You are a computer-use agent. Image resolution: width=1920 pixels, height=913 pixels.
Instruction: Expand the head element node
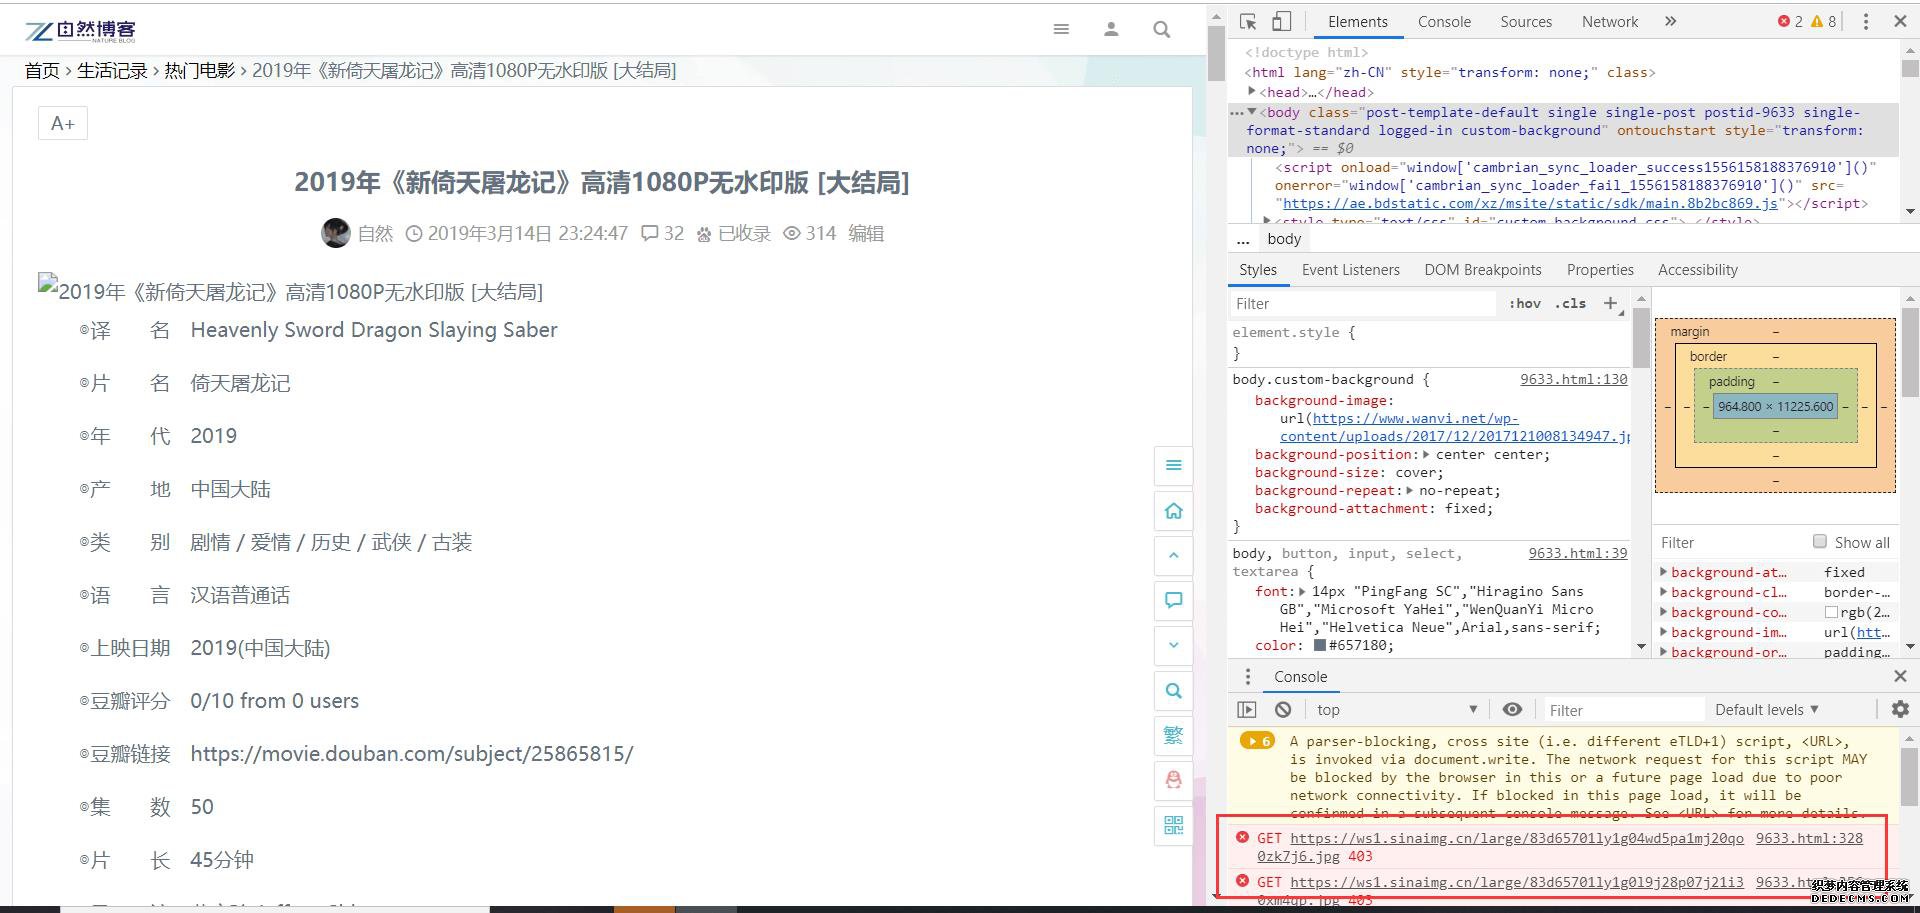tap(1251, 91)
